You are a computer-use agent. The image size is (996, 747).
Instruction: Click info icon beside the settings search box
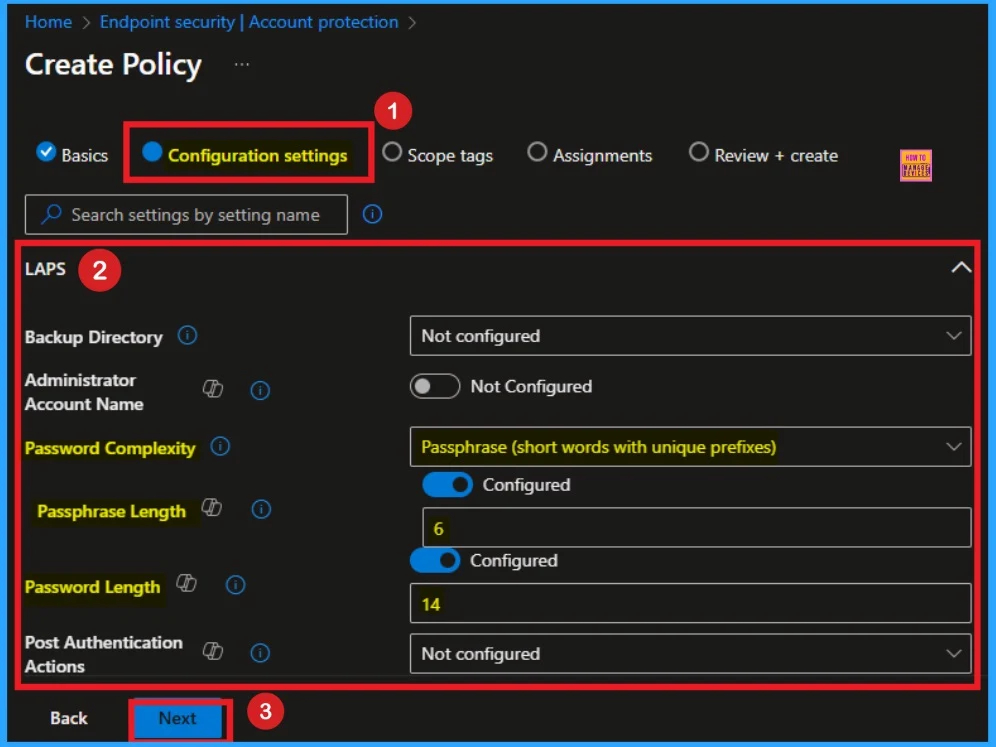(x=372, y=214)
